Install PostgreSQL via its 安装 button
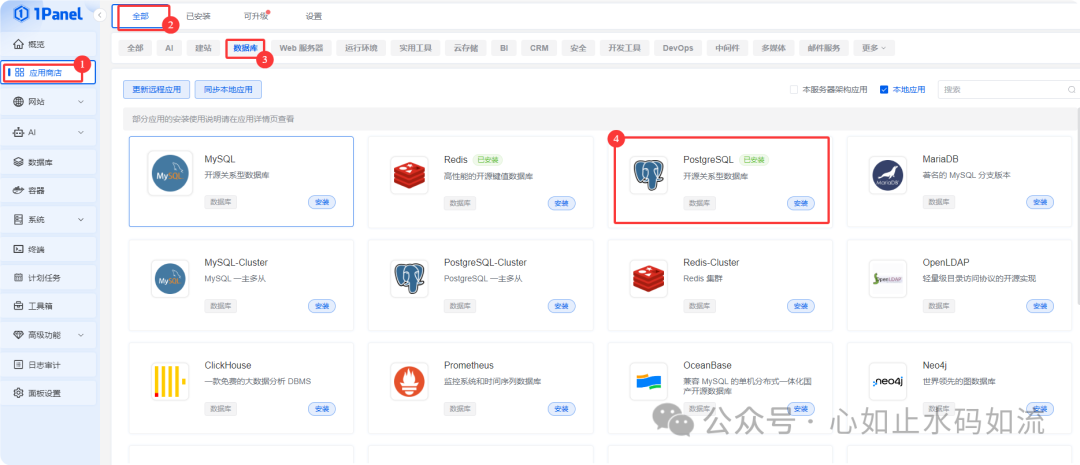Image resolution: width=1080 pixels, height=465 pixels. [x=800, y=203]
